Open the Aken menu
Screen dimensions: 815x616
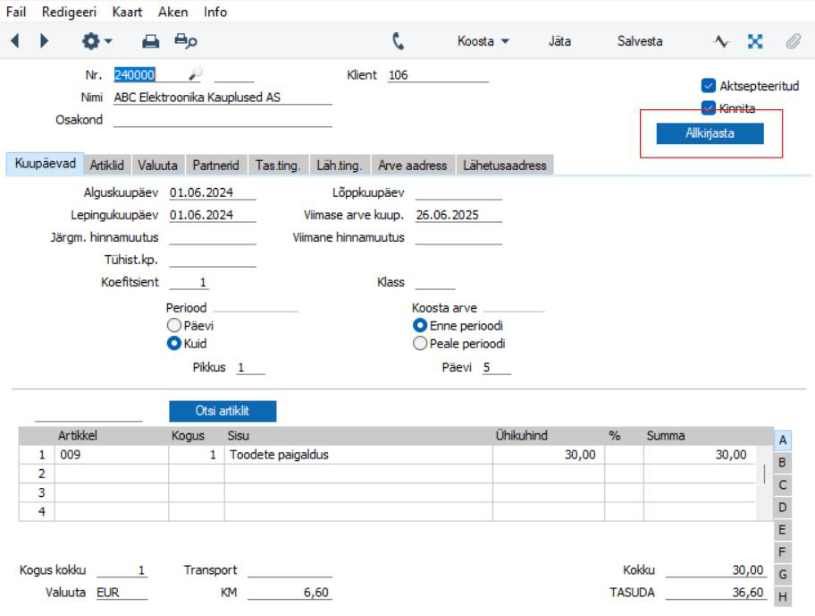click(173, 11)
